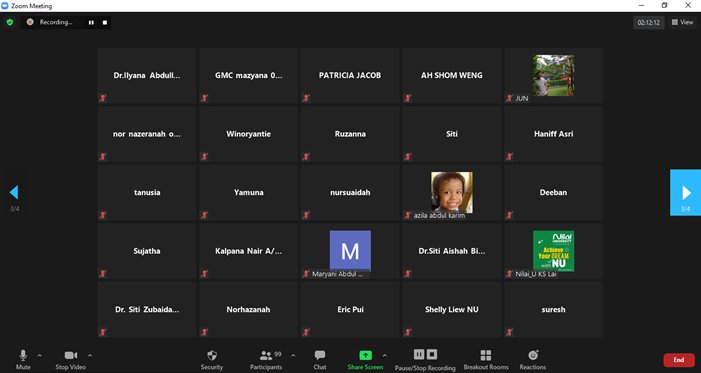Viewport: 701px width, 373px height.
Task: Open the View layout menu
Action: click(682, 22)
